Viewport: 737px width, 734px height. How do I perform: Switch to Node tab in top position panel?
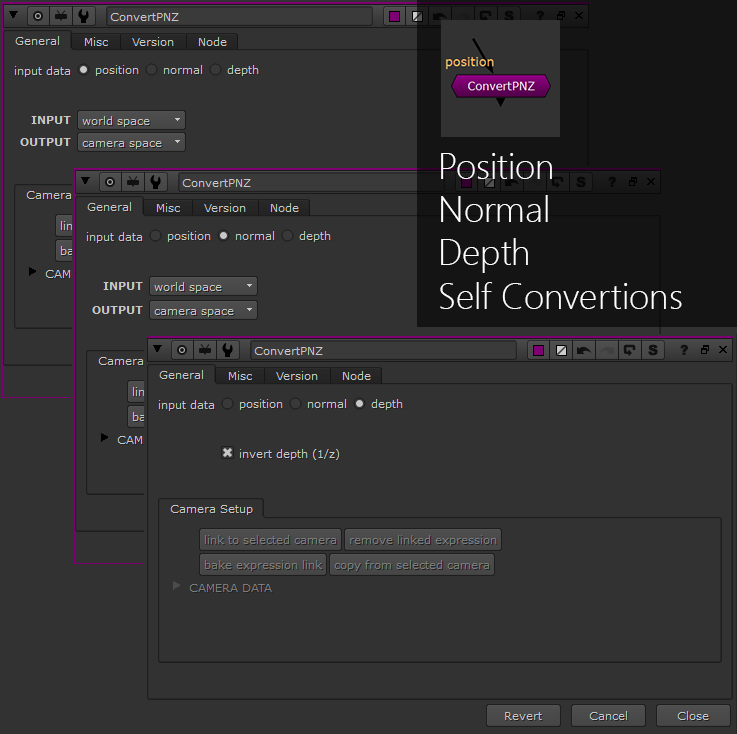coord(212,42)
